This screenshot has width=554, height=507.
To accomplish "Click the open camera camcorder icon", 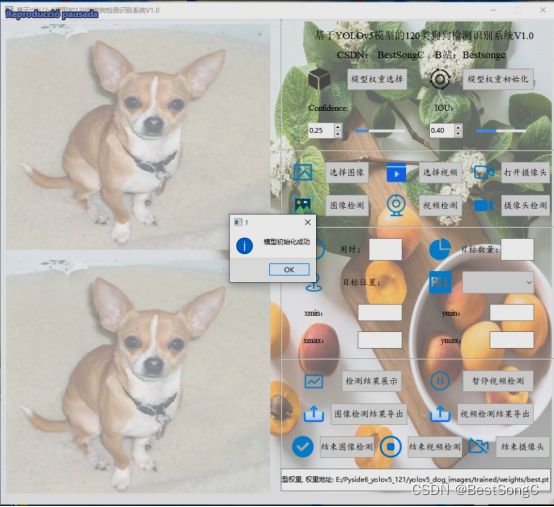I will 484,172.
